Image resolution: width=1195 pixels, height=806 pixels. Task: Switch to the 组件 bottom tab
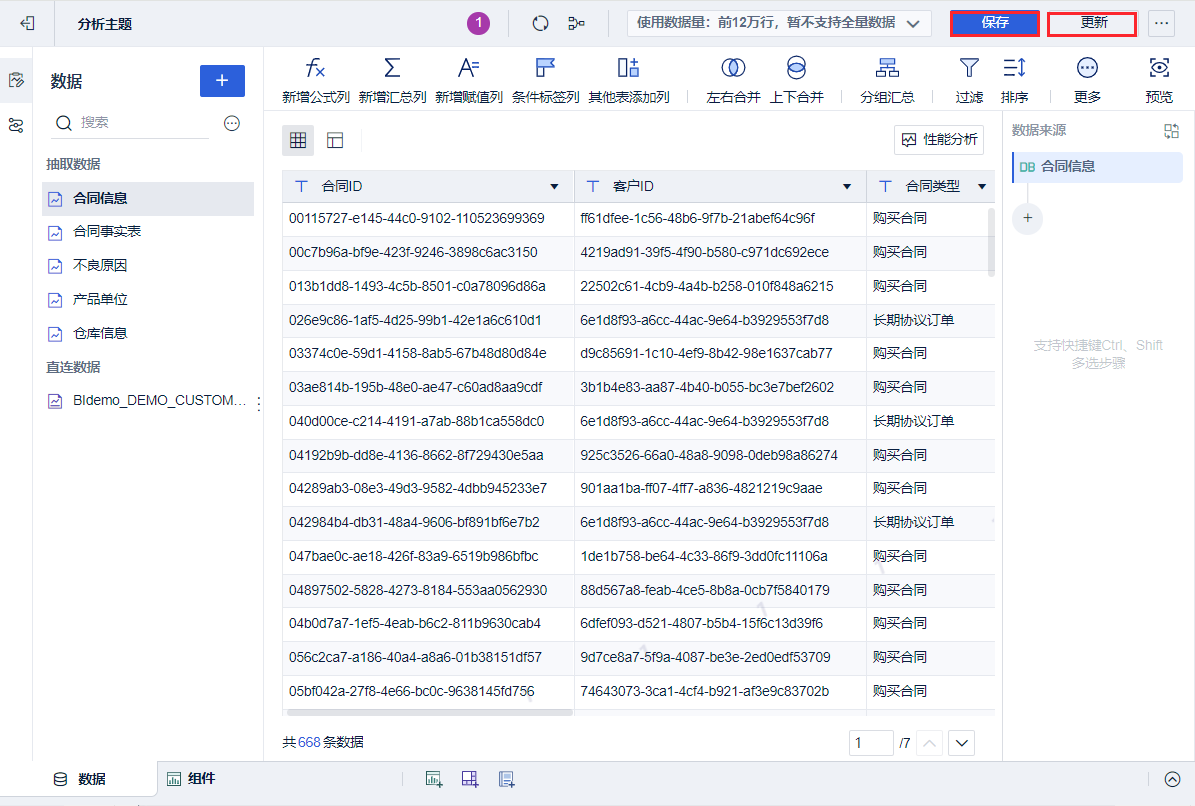[x=191, y=779]
